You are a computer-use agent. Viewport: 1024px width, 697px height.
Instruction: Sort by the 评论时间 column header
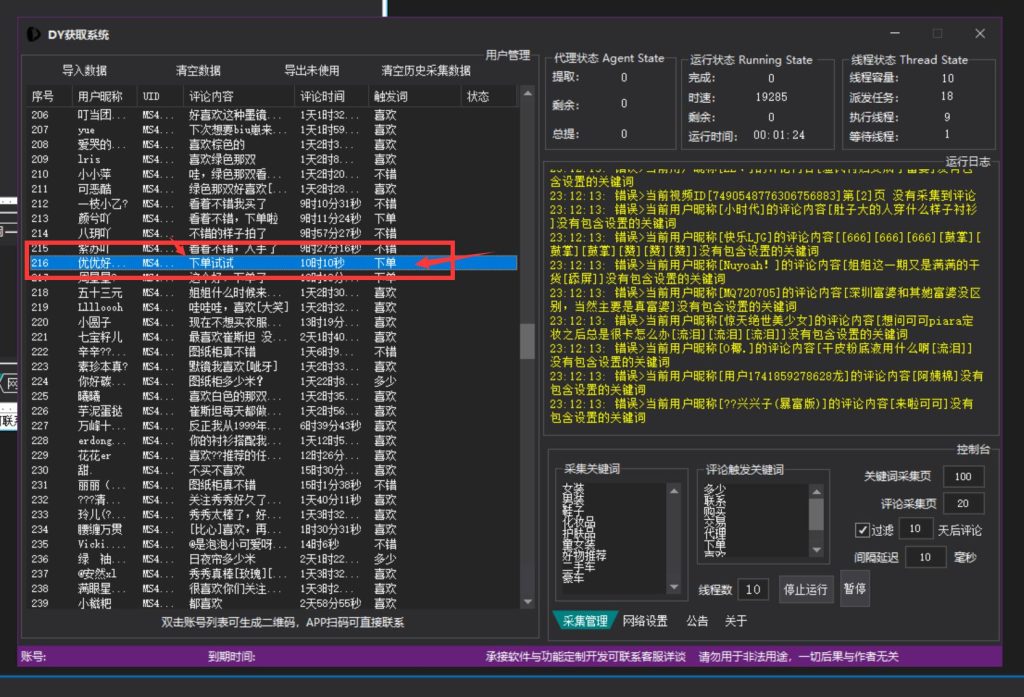click(322, 97)
